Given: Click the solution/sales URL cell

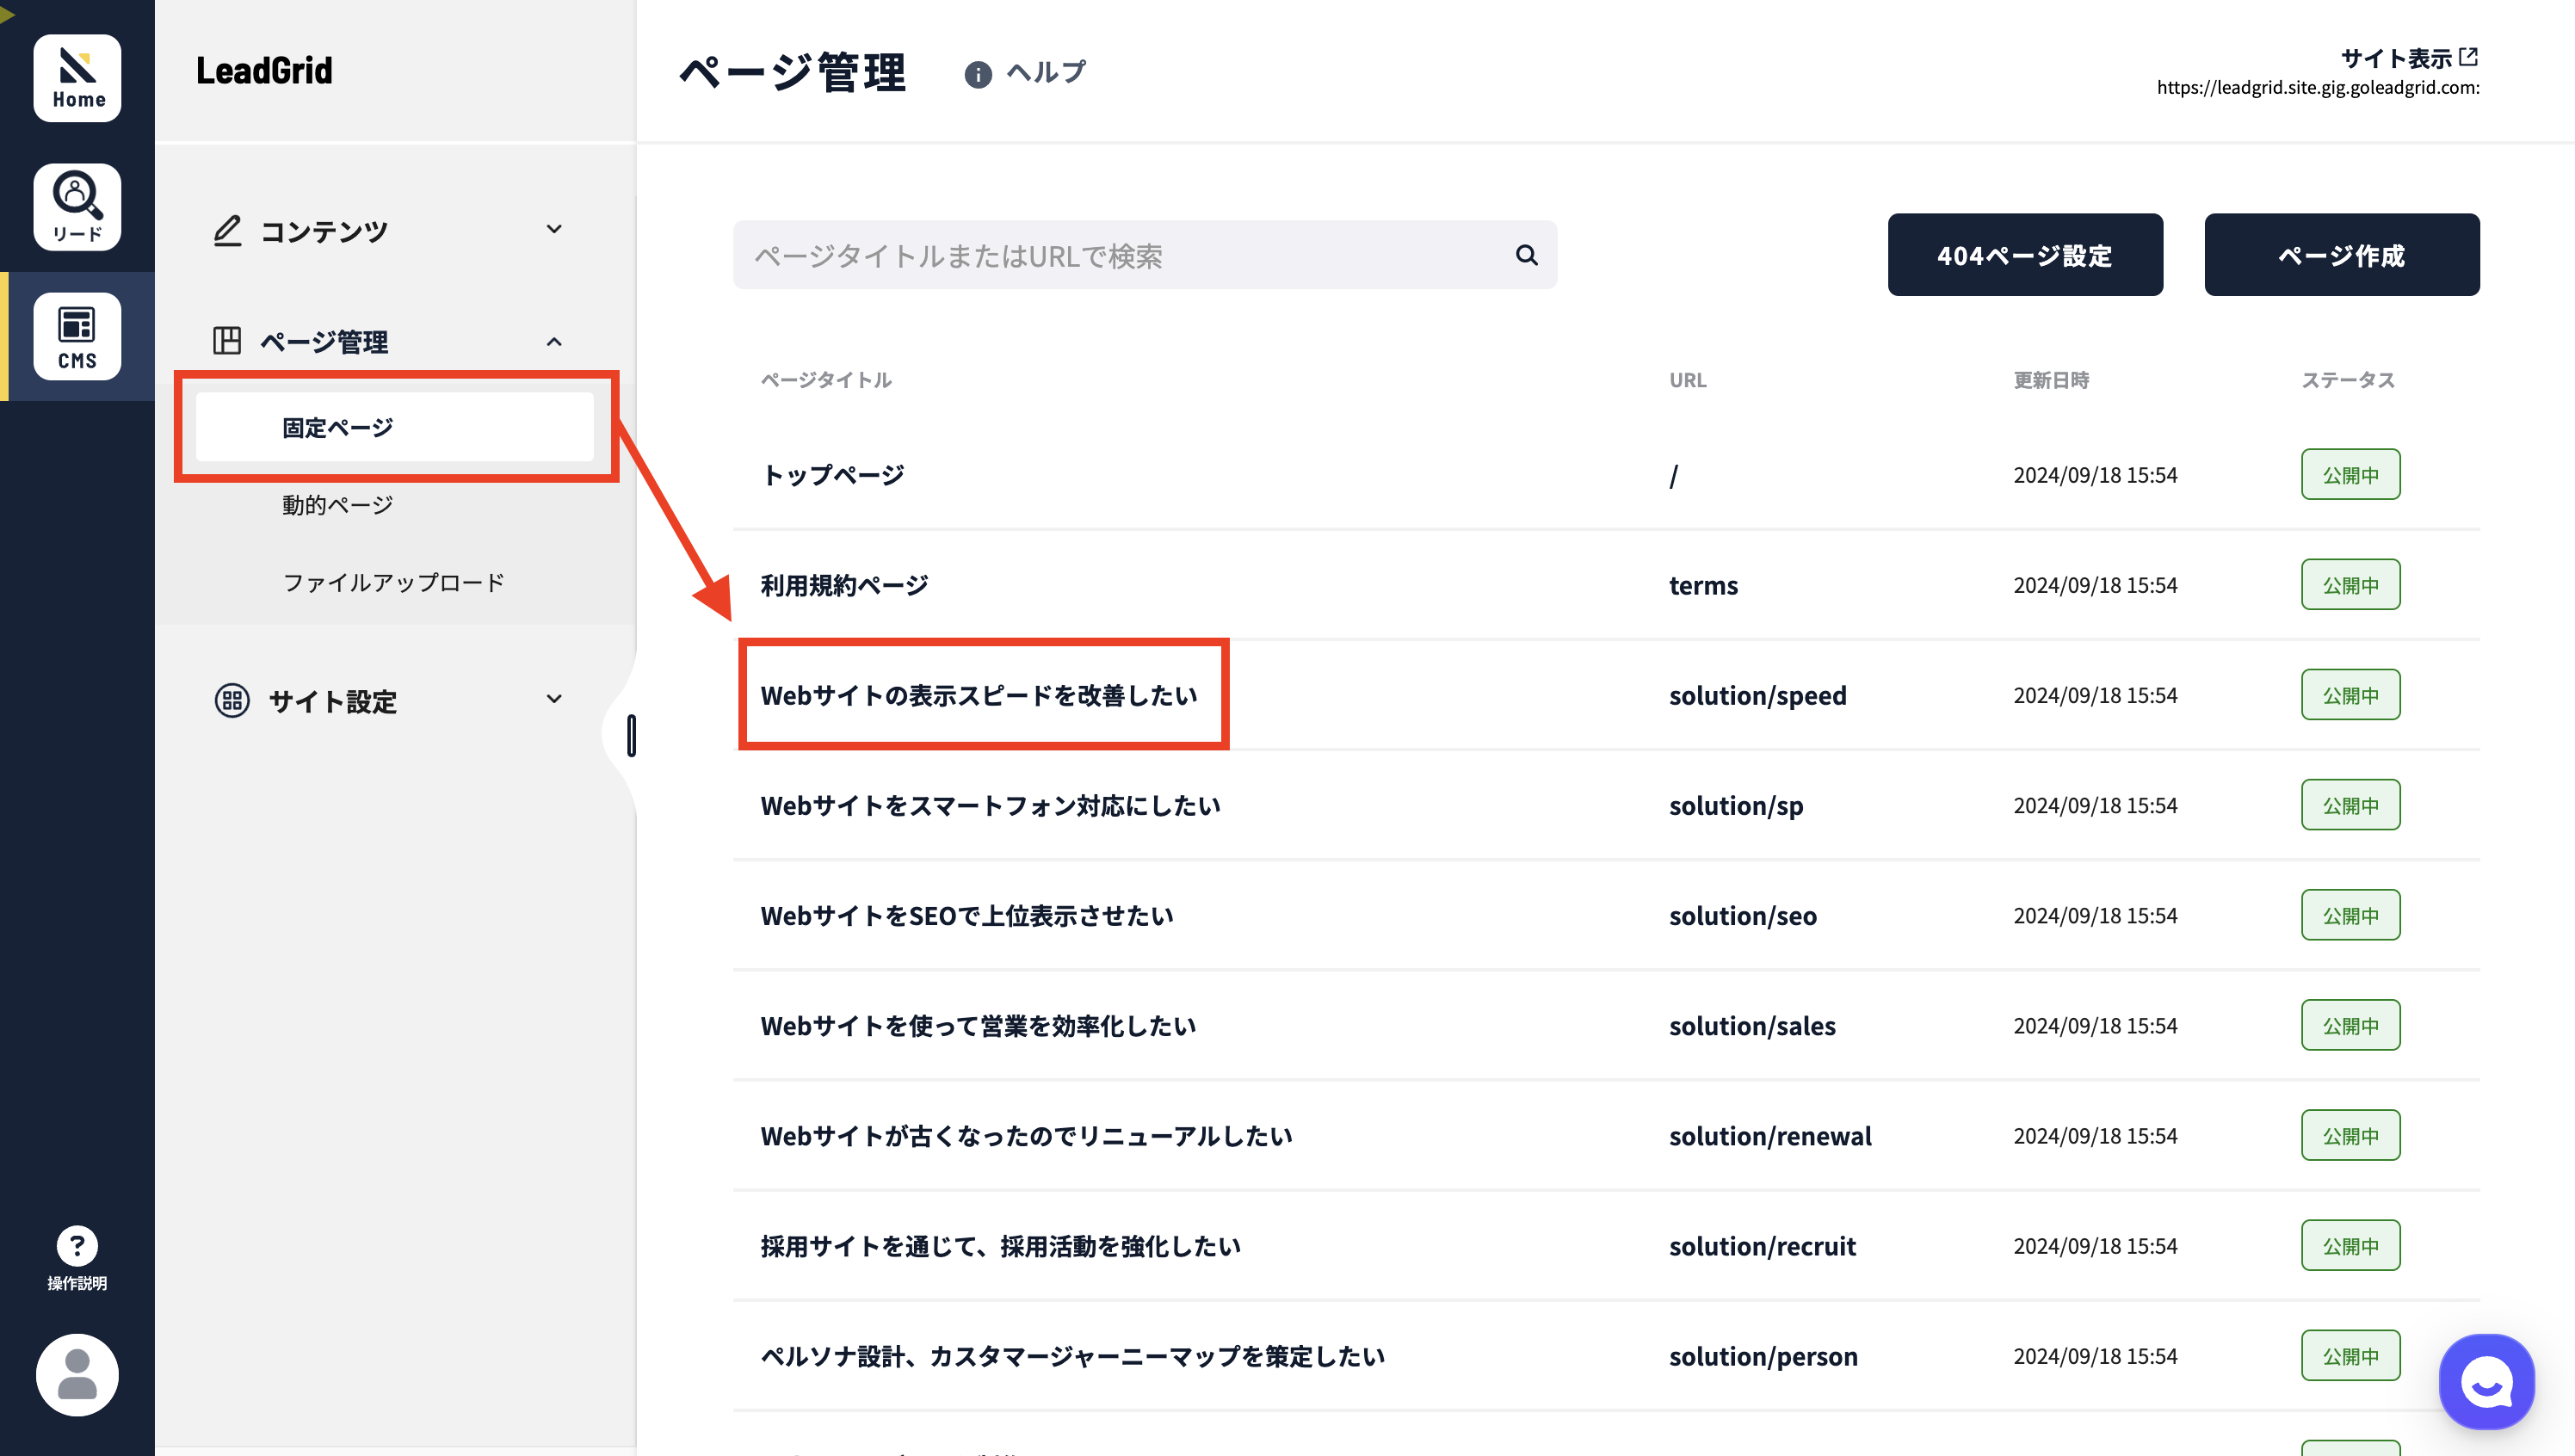Looking at the screenshot, I should pos(1752,1025).
